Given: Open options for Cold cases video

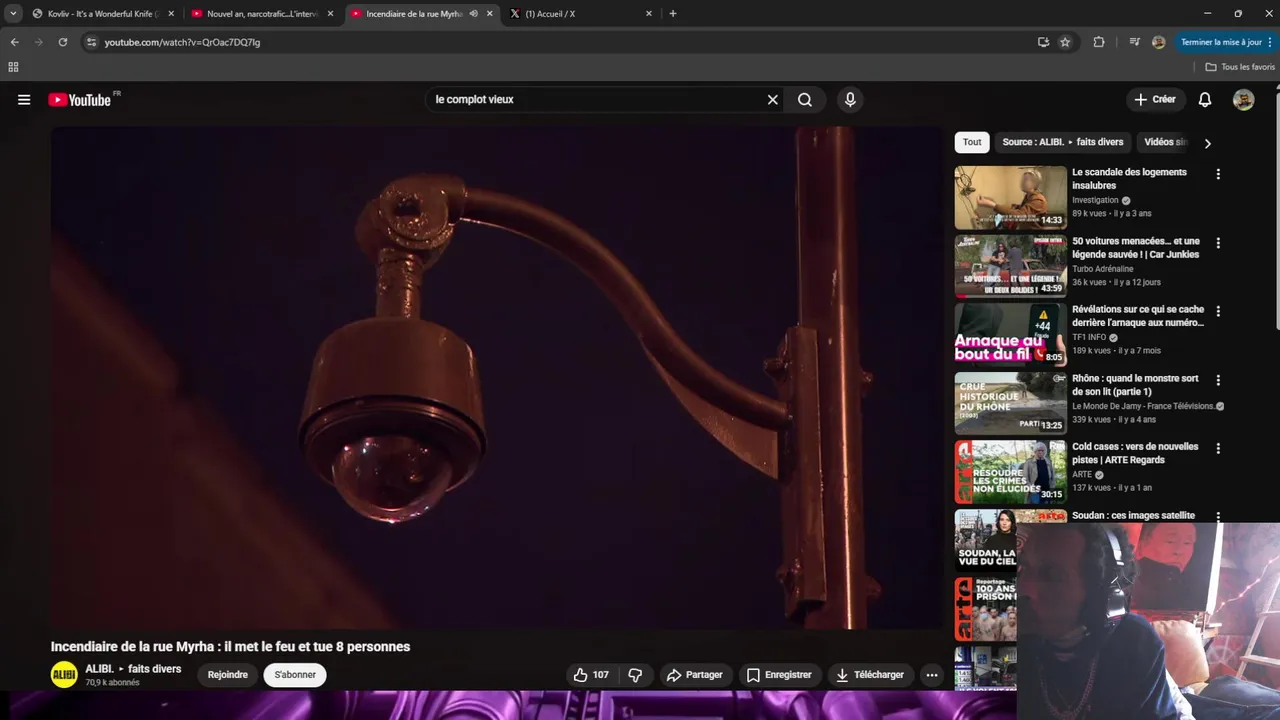Looking at the screenshot, I should coord(1218,448).
